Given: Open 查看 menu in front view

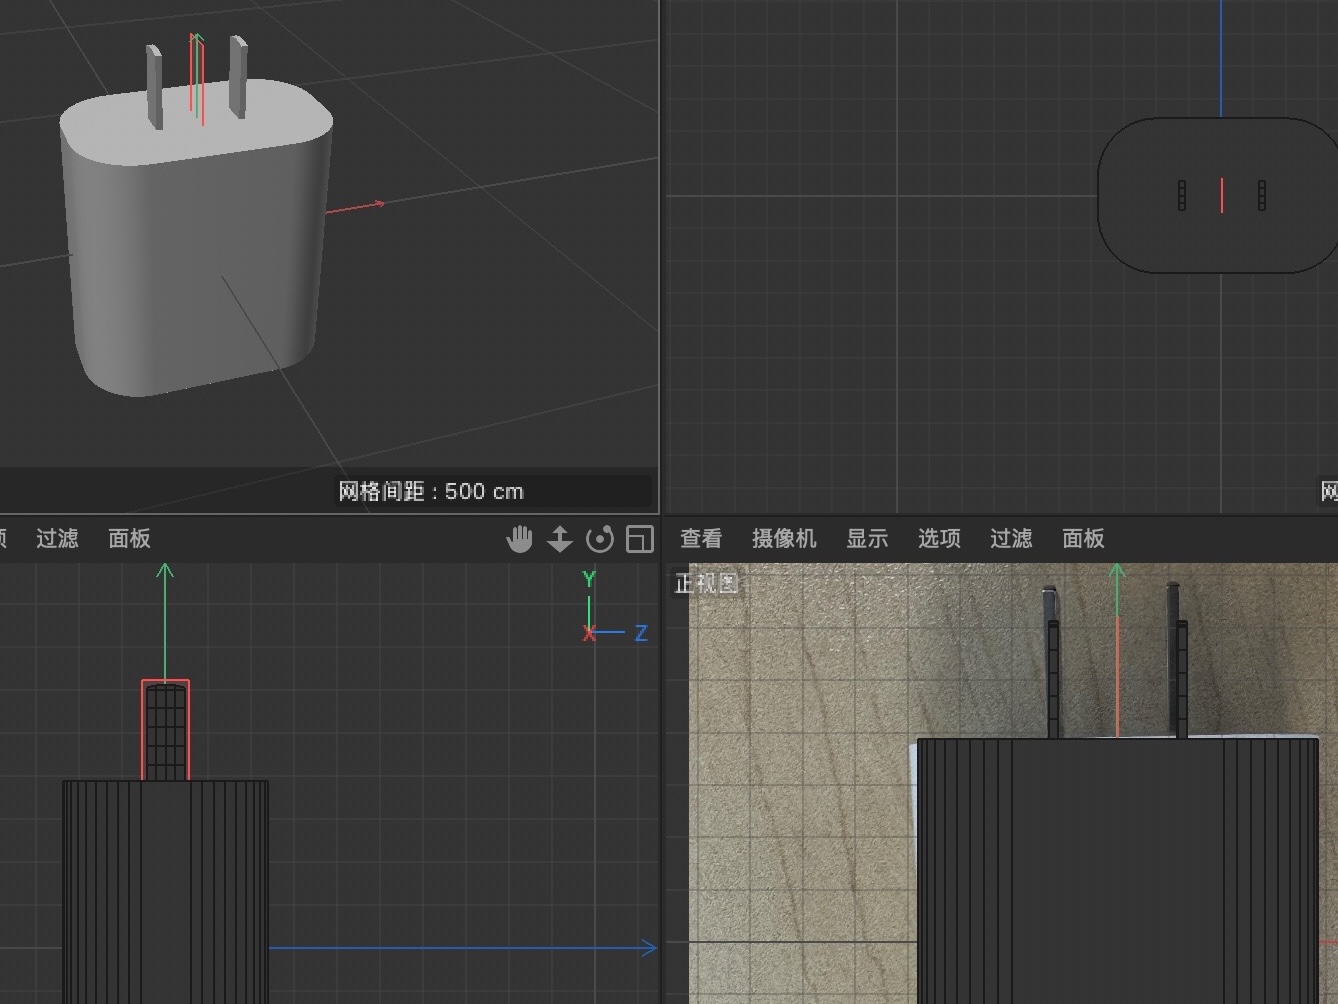Looking at the screenshot, I should pos(701,539).
